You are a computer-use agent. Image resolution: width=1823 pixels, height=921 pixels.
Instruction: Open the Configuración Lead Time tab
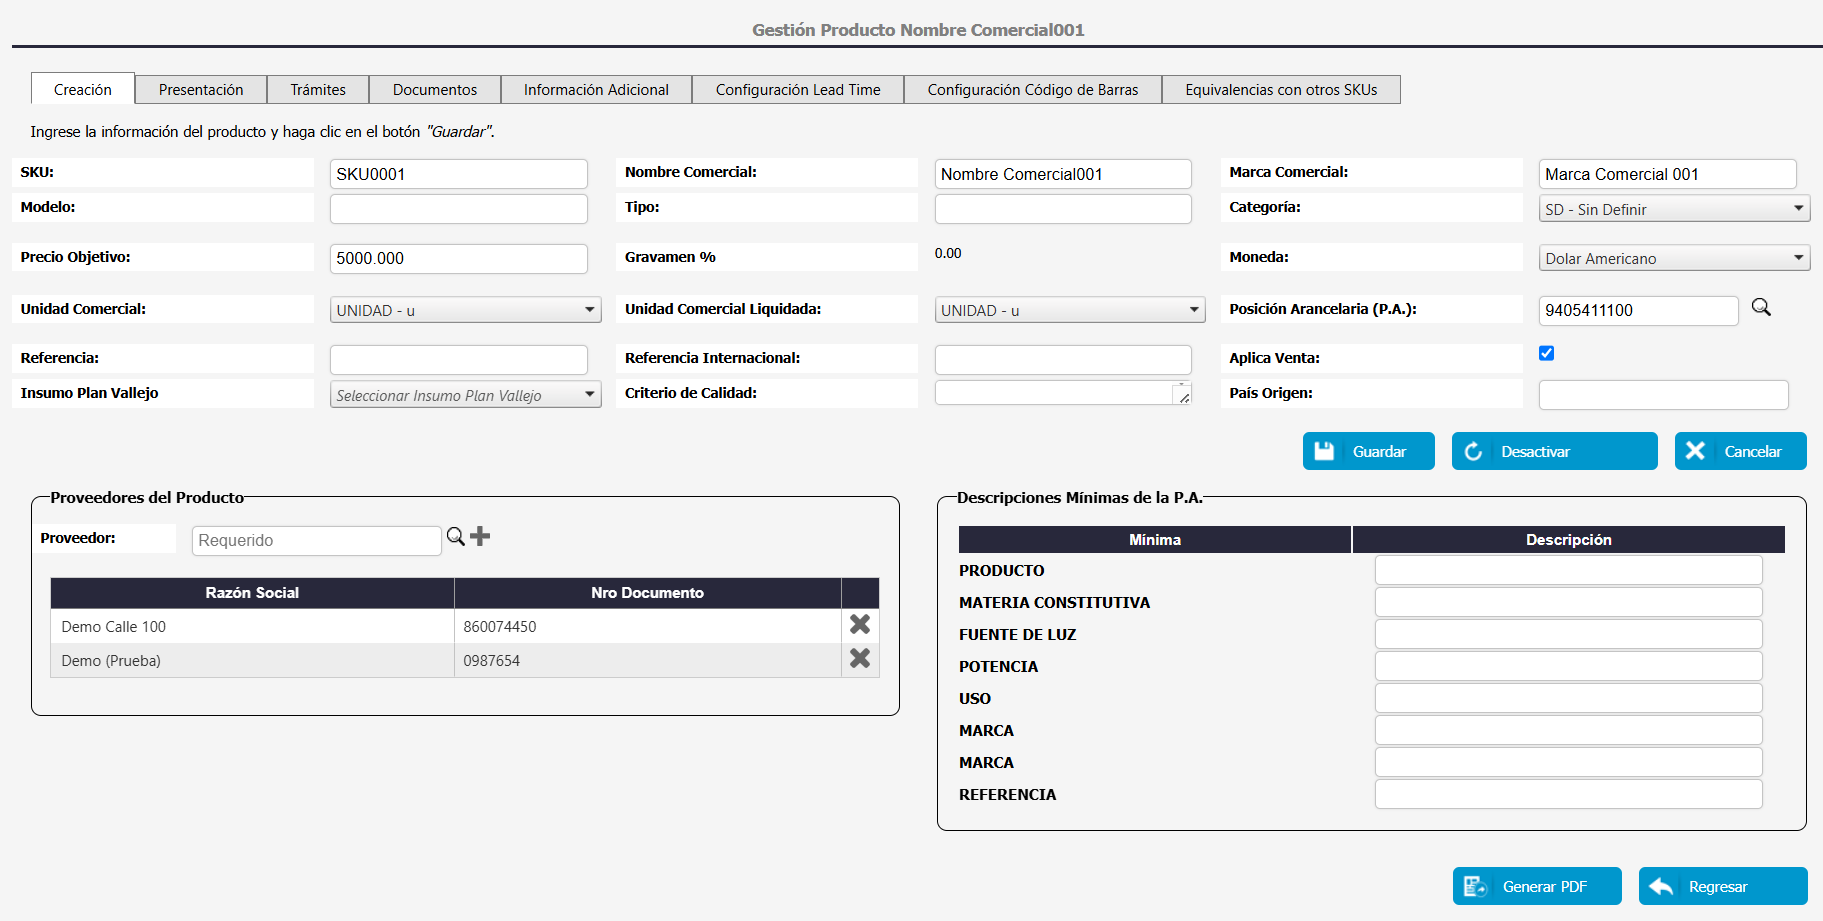[x=798, y=90]
